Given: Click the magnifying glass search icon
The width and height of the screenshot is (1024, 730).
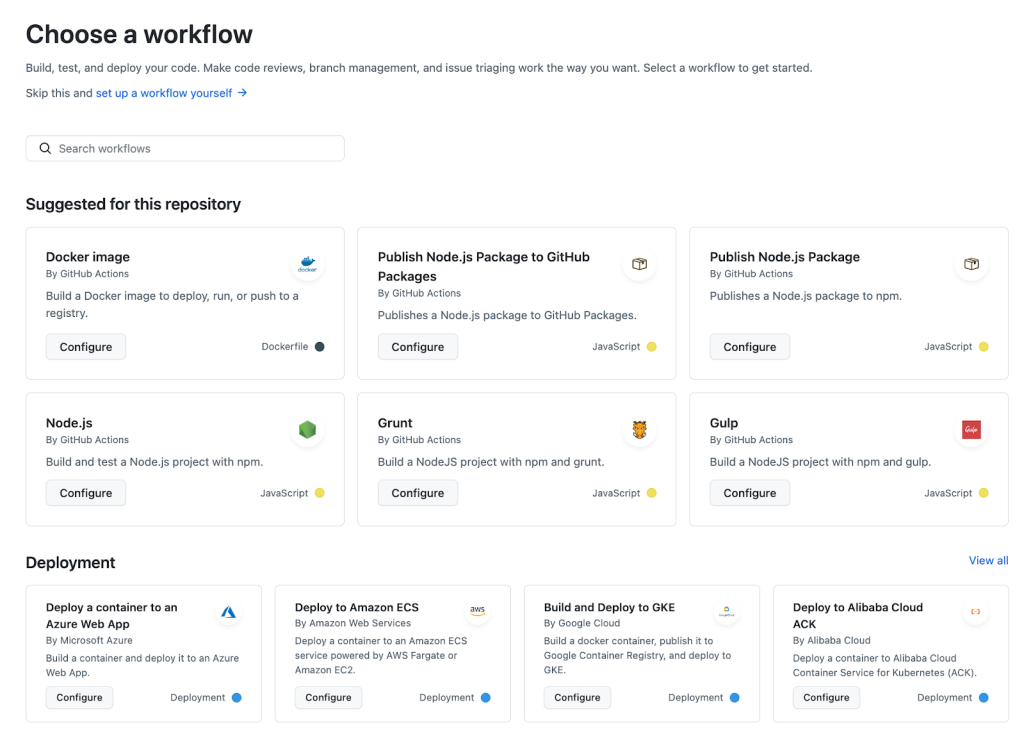Looking at the screenshot, I should tap(45, 148).
